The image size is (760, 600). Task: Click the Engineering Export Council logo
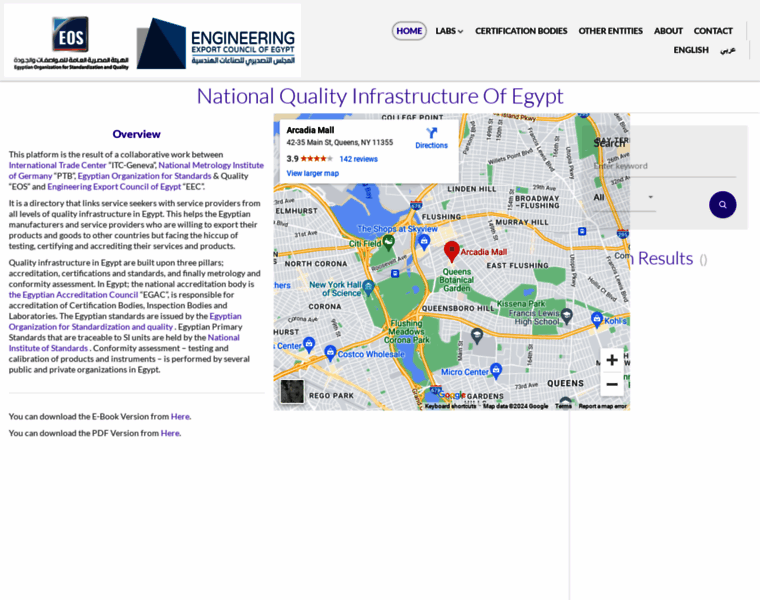[x=216, y=43]
